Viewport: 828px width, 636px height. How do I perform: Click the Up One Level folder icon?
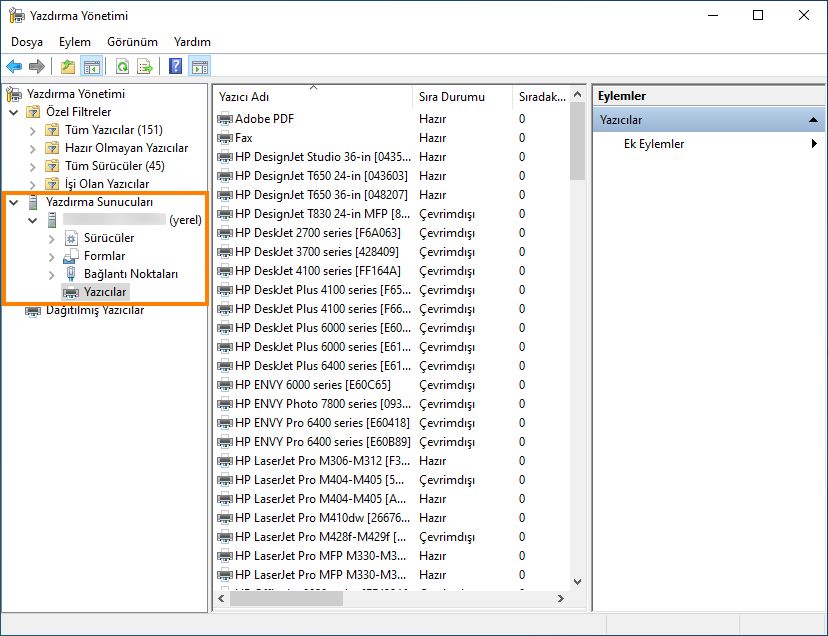coord(67,67)
